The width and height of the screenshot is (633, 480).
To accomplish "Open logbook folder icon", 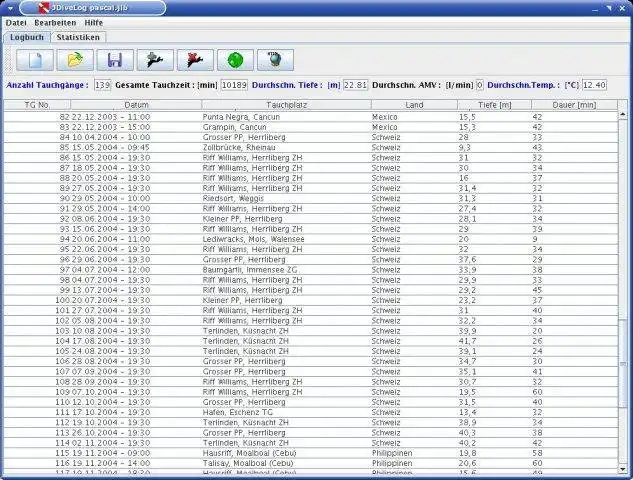I will (75, 60).
